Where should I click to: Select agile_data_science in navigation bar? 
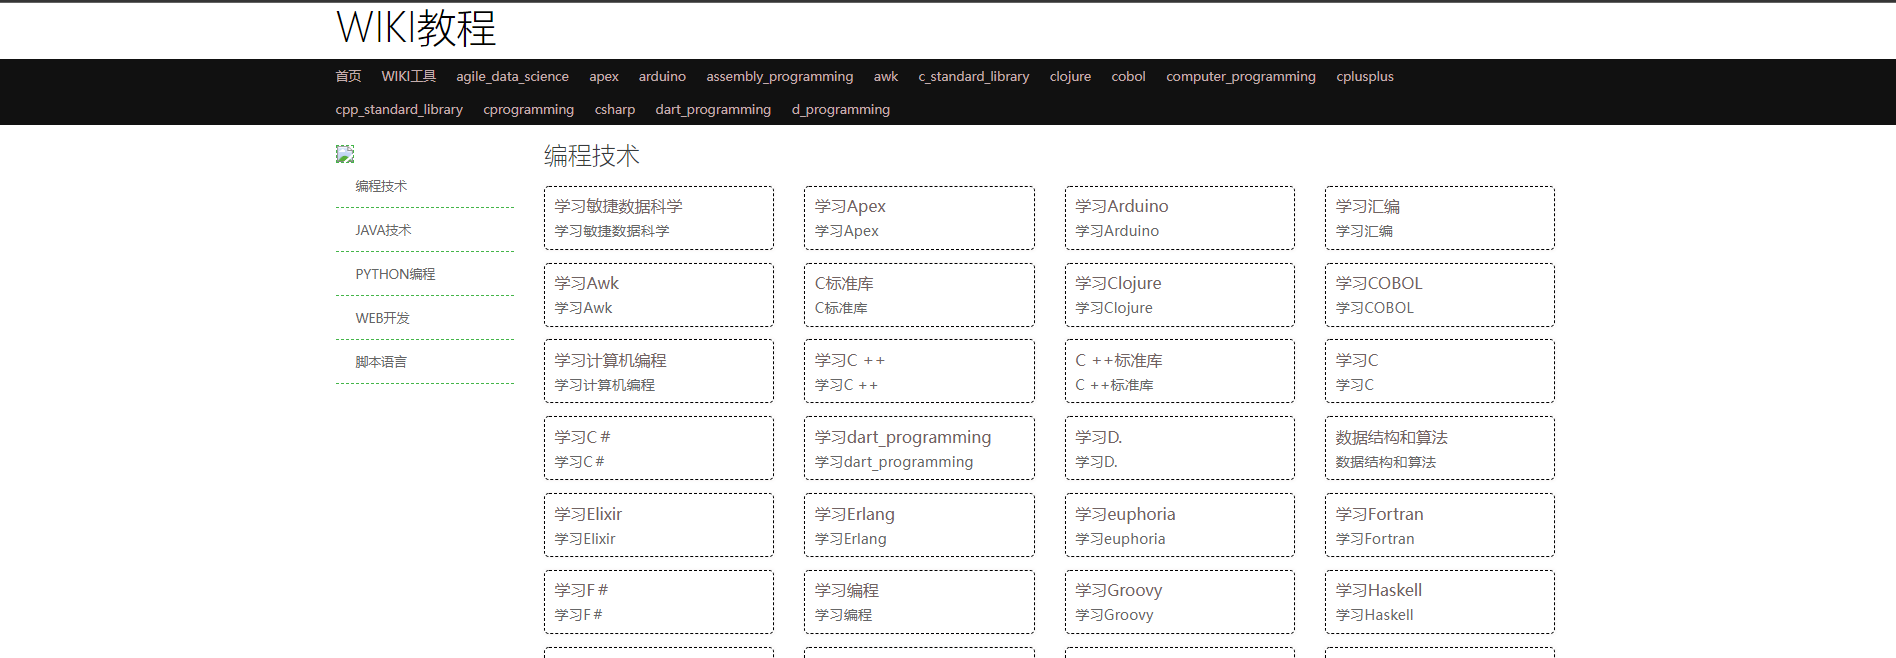(x=512, y=76)
